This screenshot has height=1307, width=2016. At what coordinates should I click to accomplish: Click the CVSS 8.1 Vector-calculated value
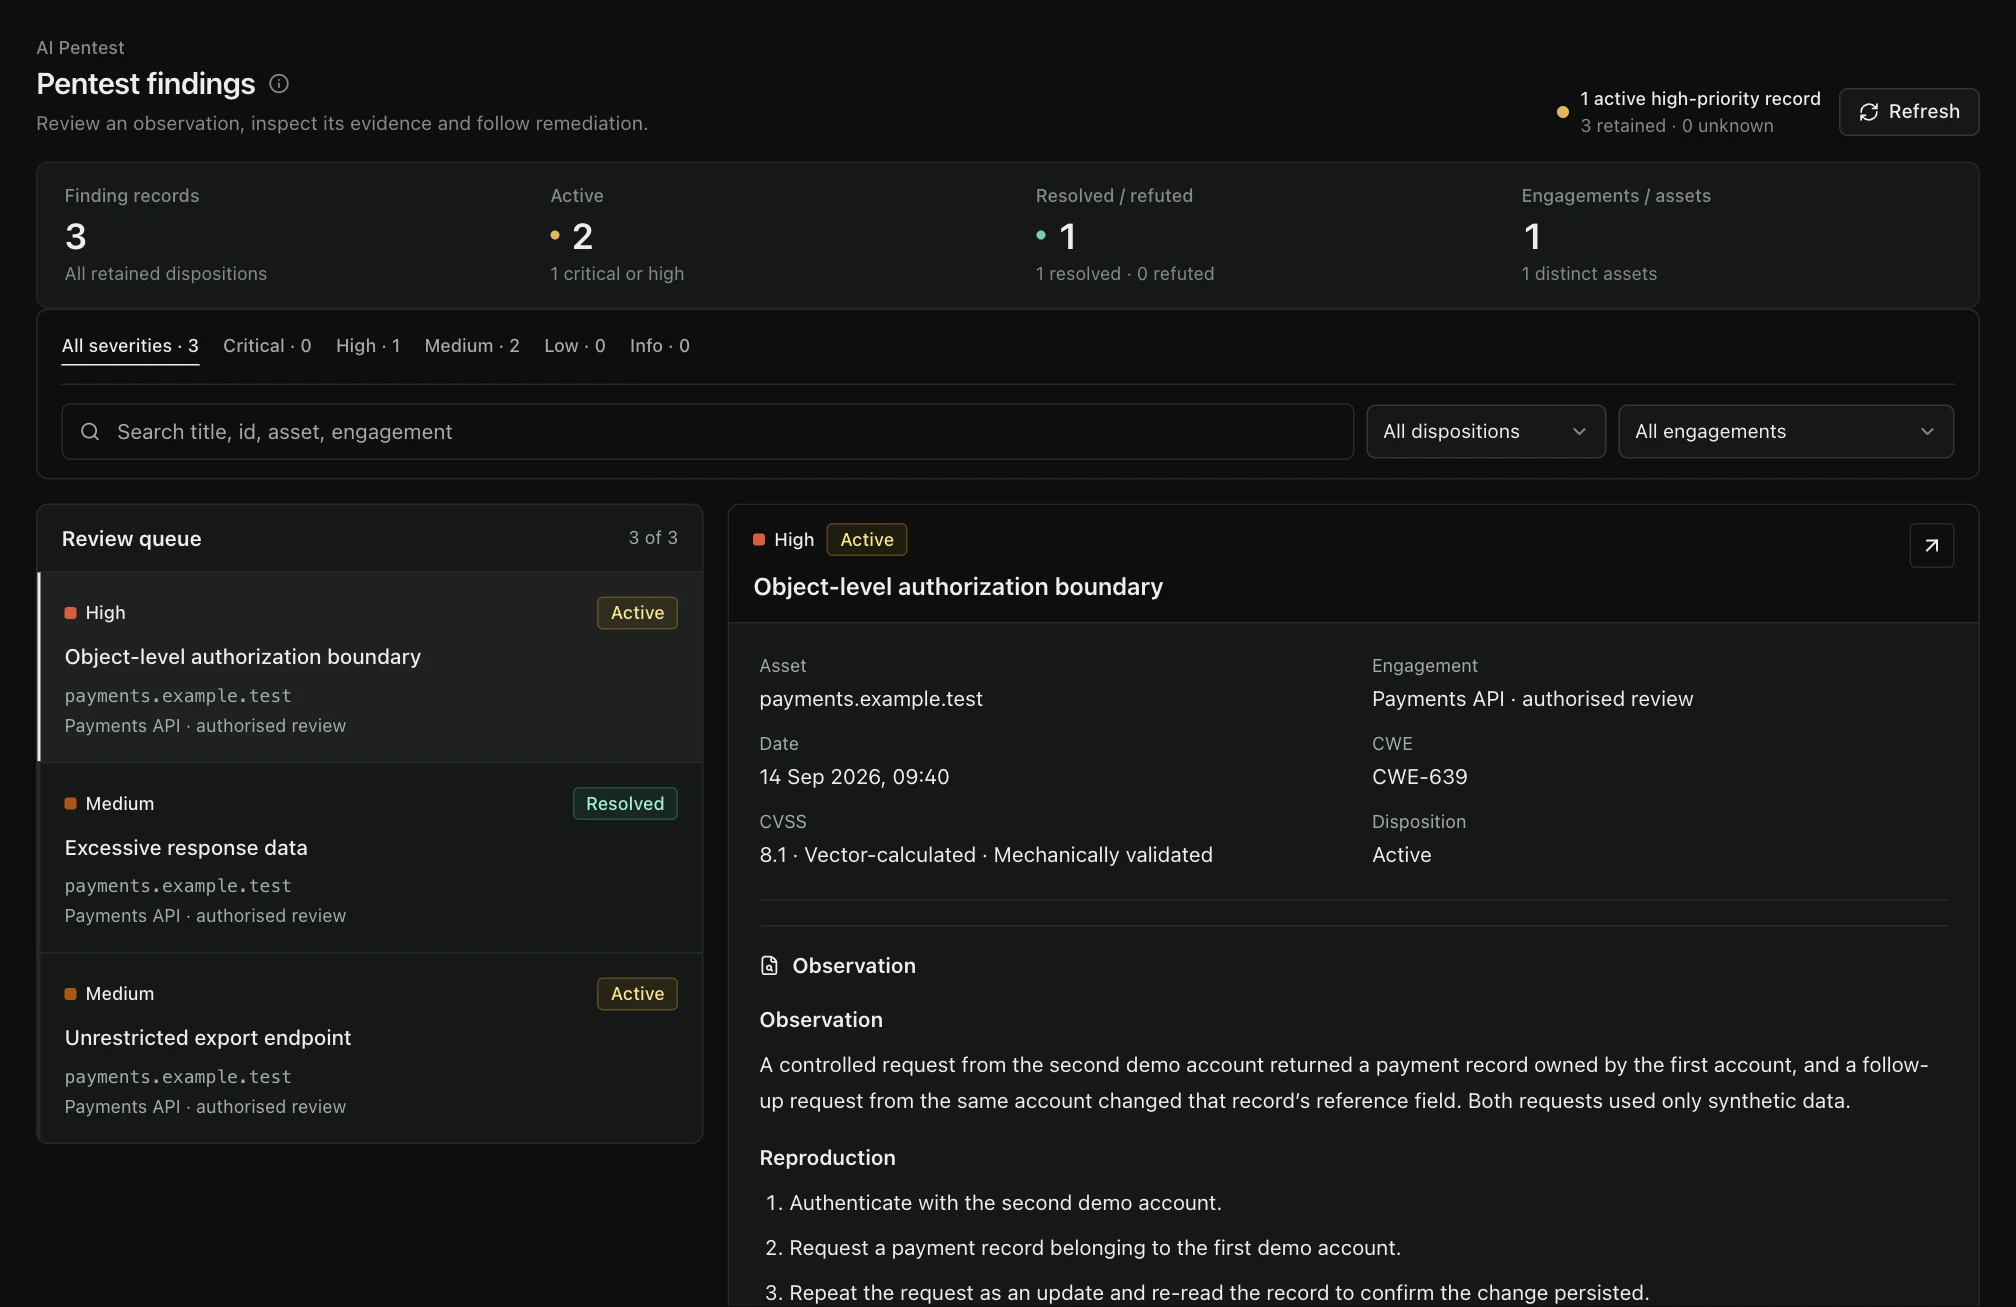click(986, 855)
